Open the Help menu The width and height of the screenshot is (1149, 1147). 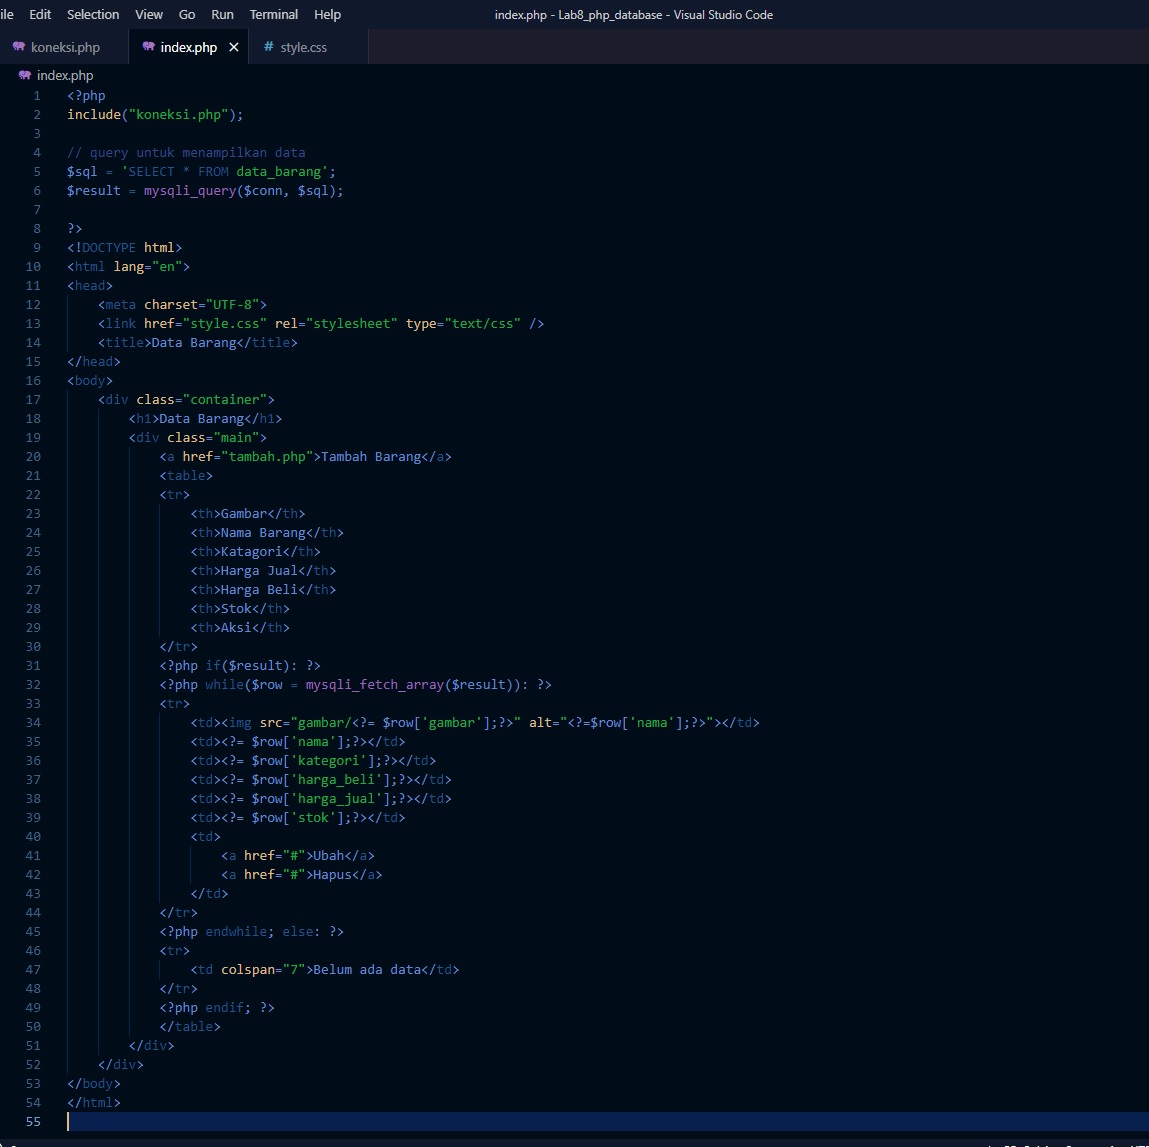point(327,14)
